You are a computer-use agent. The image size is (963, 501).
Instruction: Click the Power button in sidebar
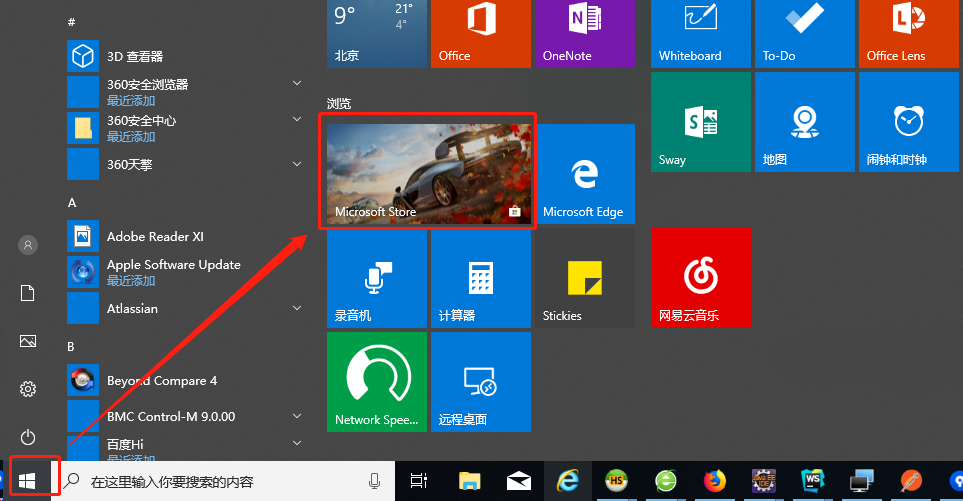pyautogui.click(x=28, y=437)
